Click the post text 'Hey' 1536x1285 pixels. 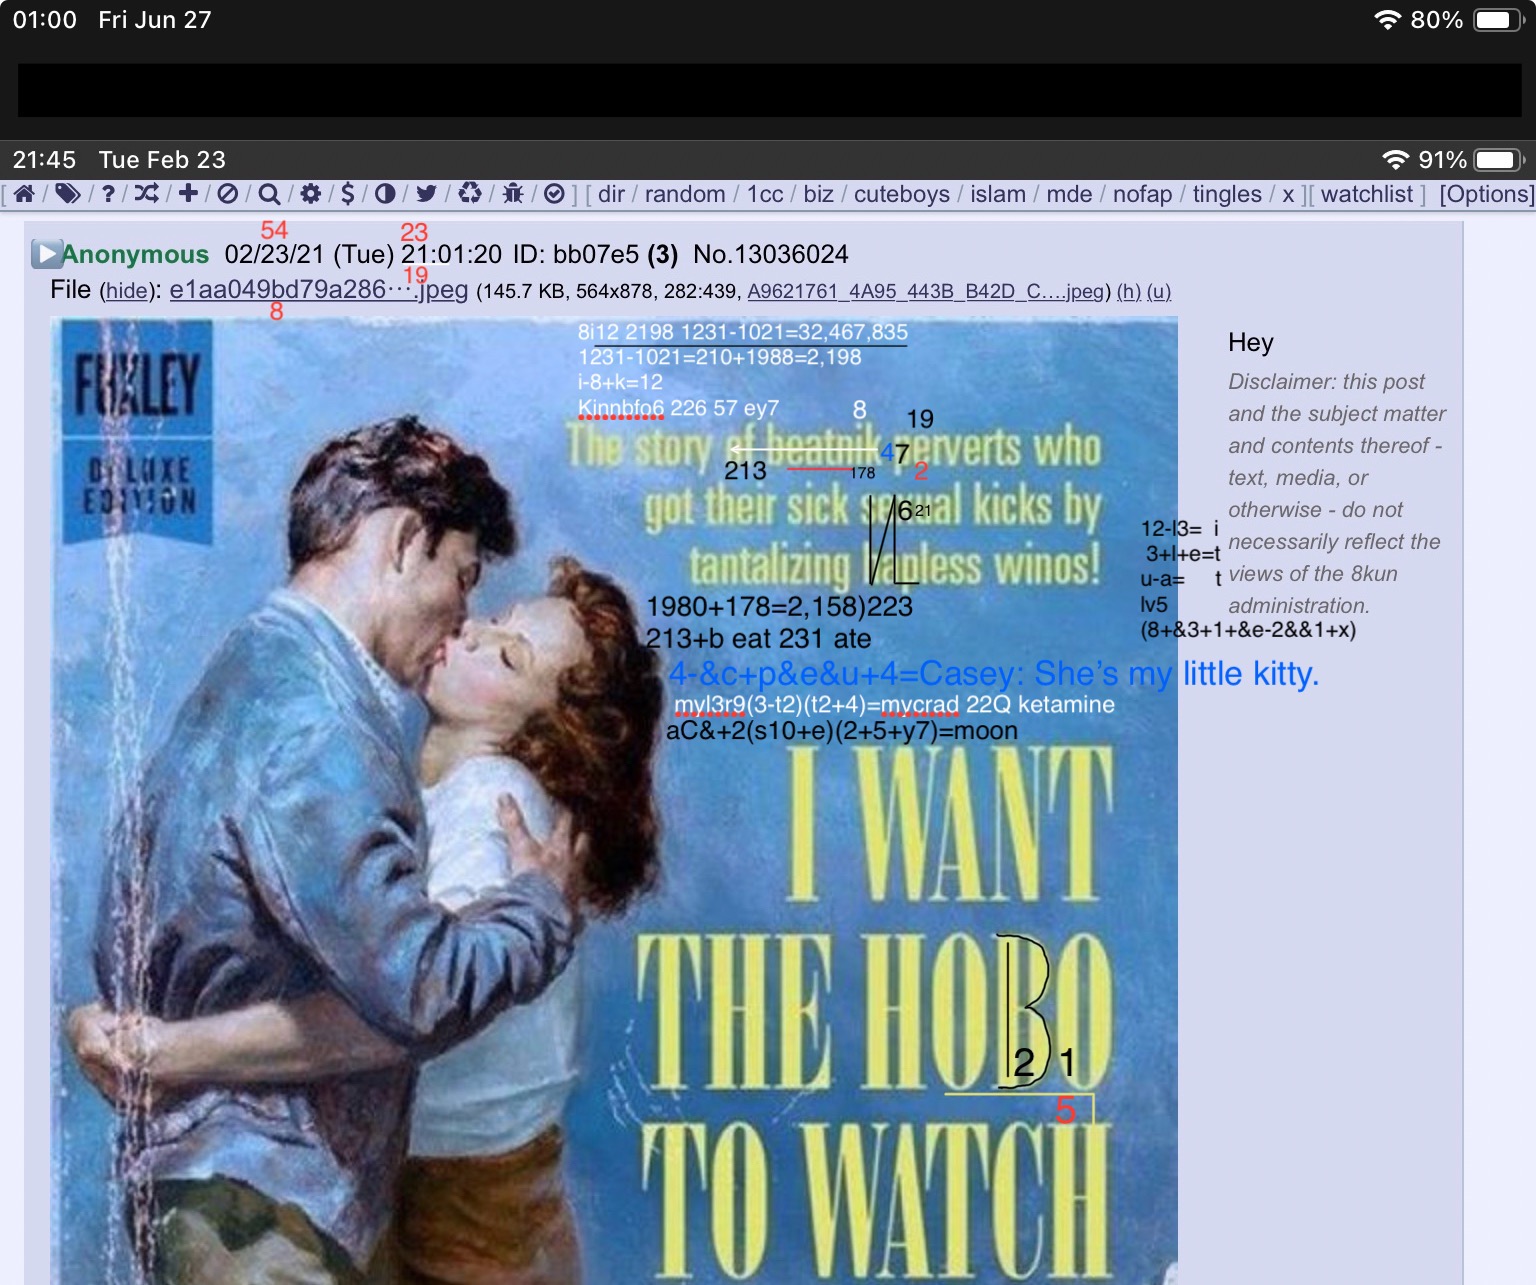coord(1251,342)
